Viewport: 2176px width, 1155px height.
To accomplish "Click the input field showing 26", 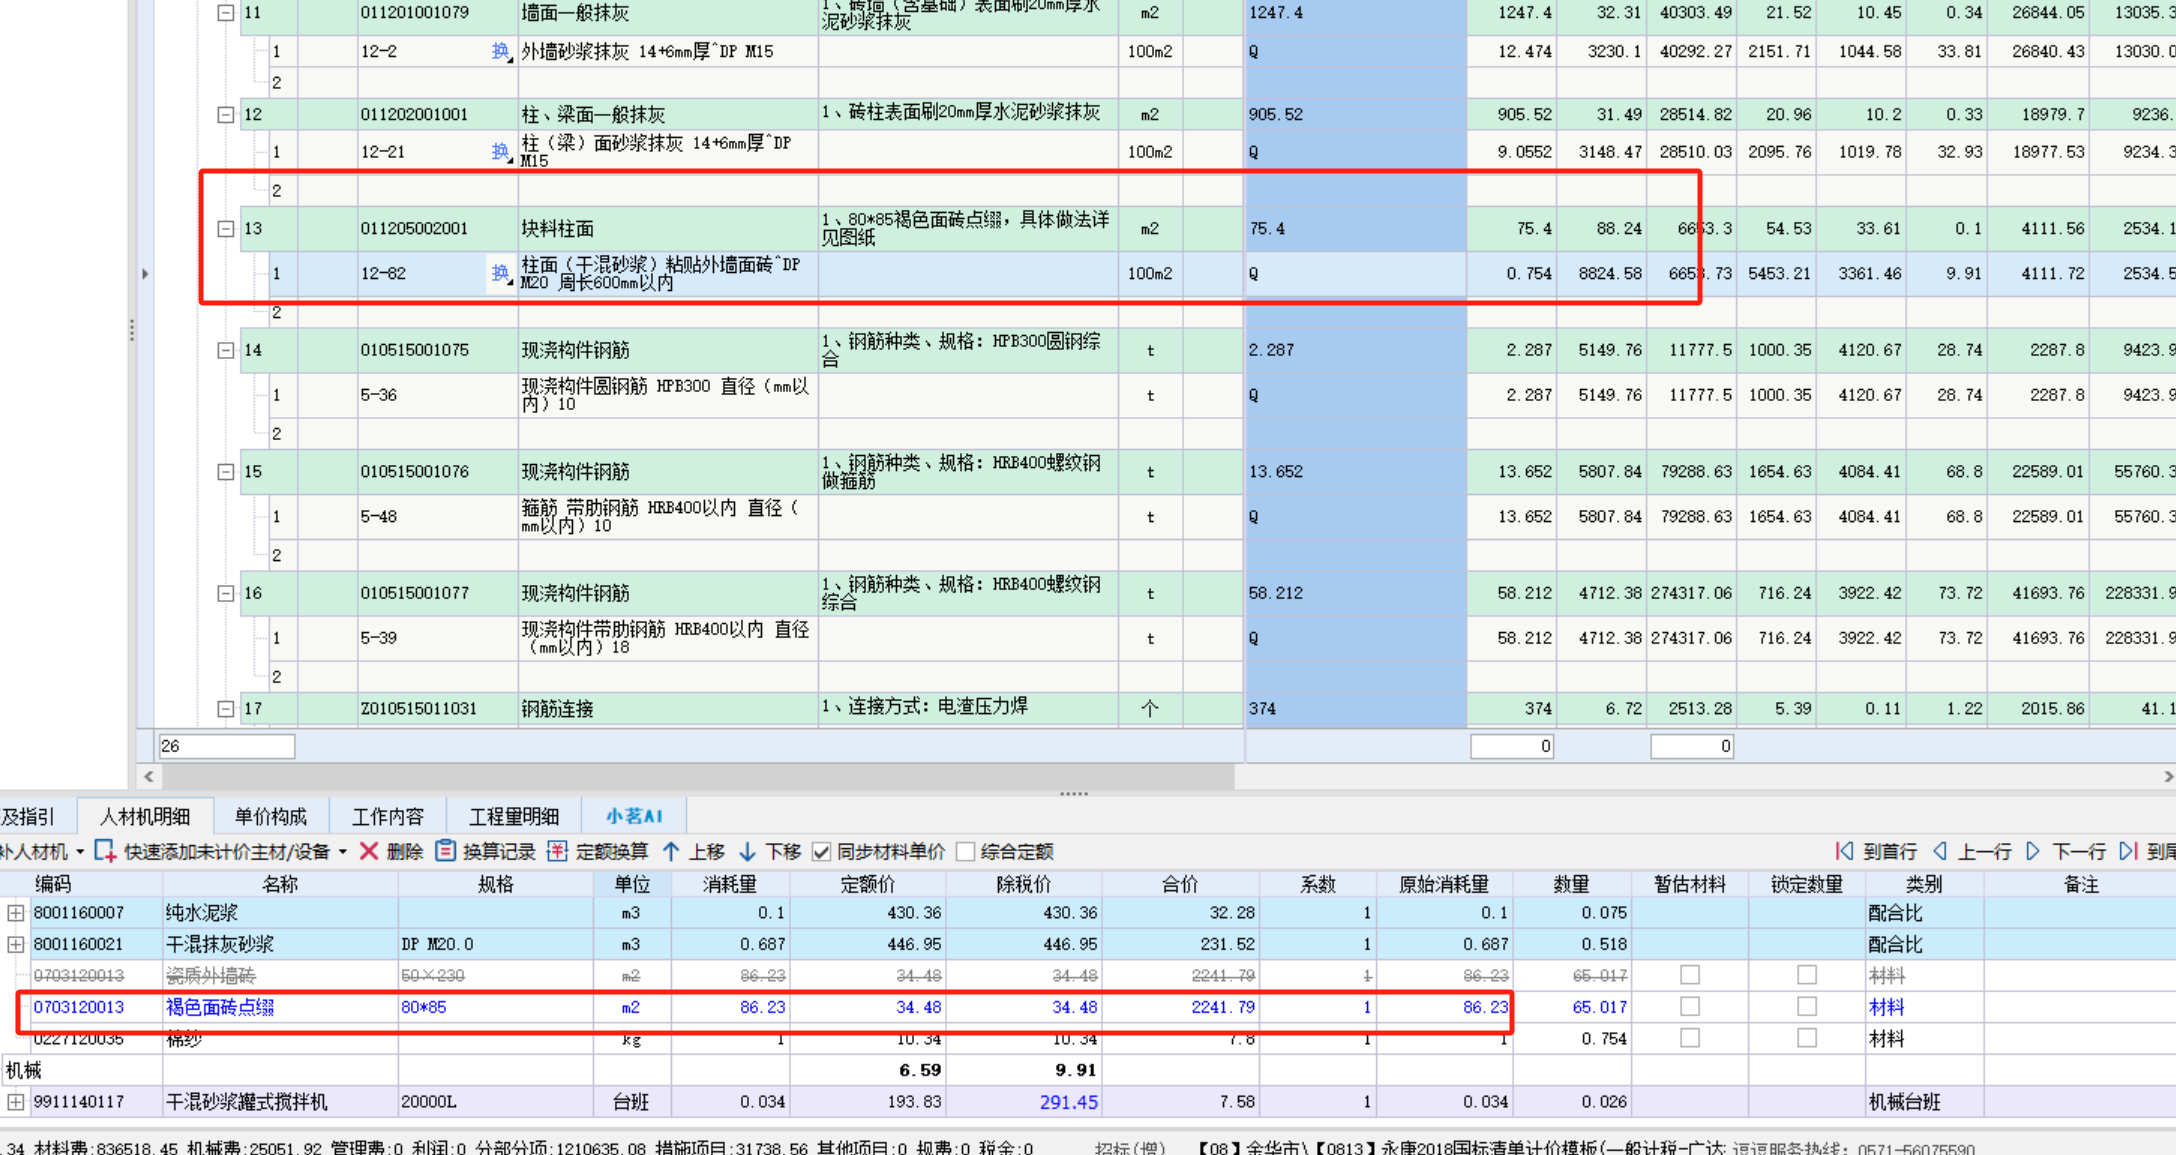I will pos(227,746).
